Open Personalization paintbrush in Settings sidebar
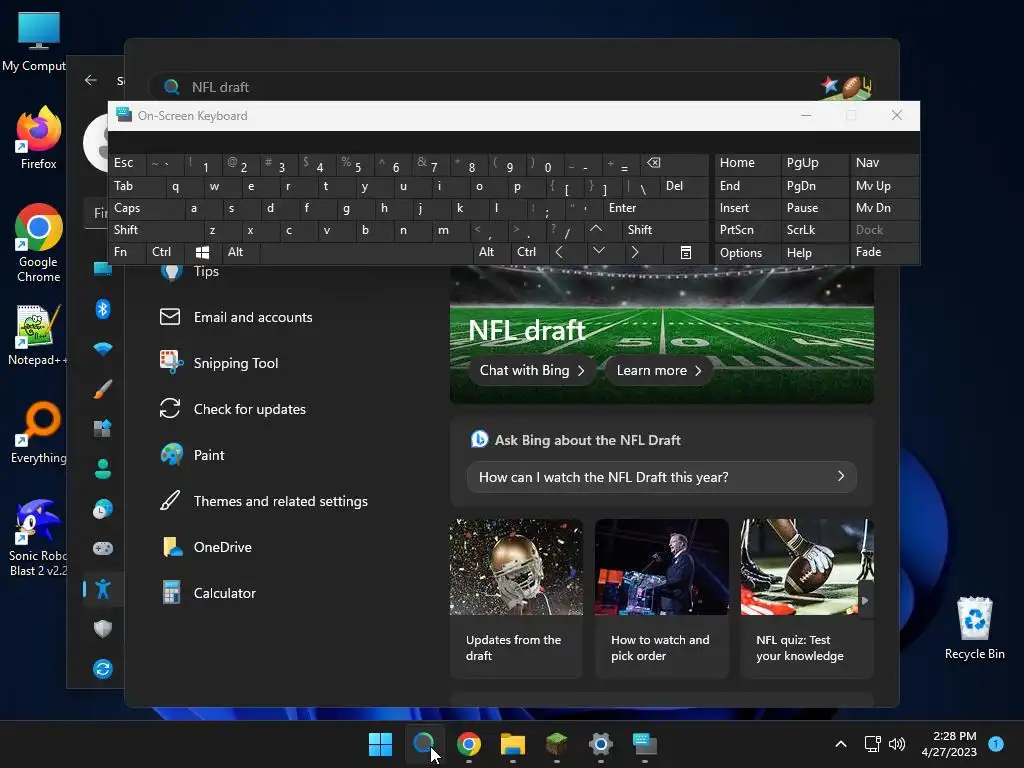This screenshot has width=1024, height=768. point(103,389)
